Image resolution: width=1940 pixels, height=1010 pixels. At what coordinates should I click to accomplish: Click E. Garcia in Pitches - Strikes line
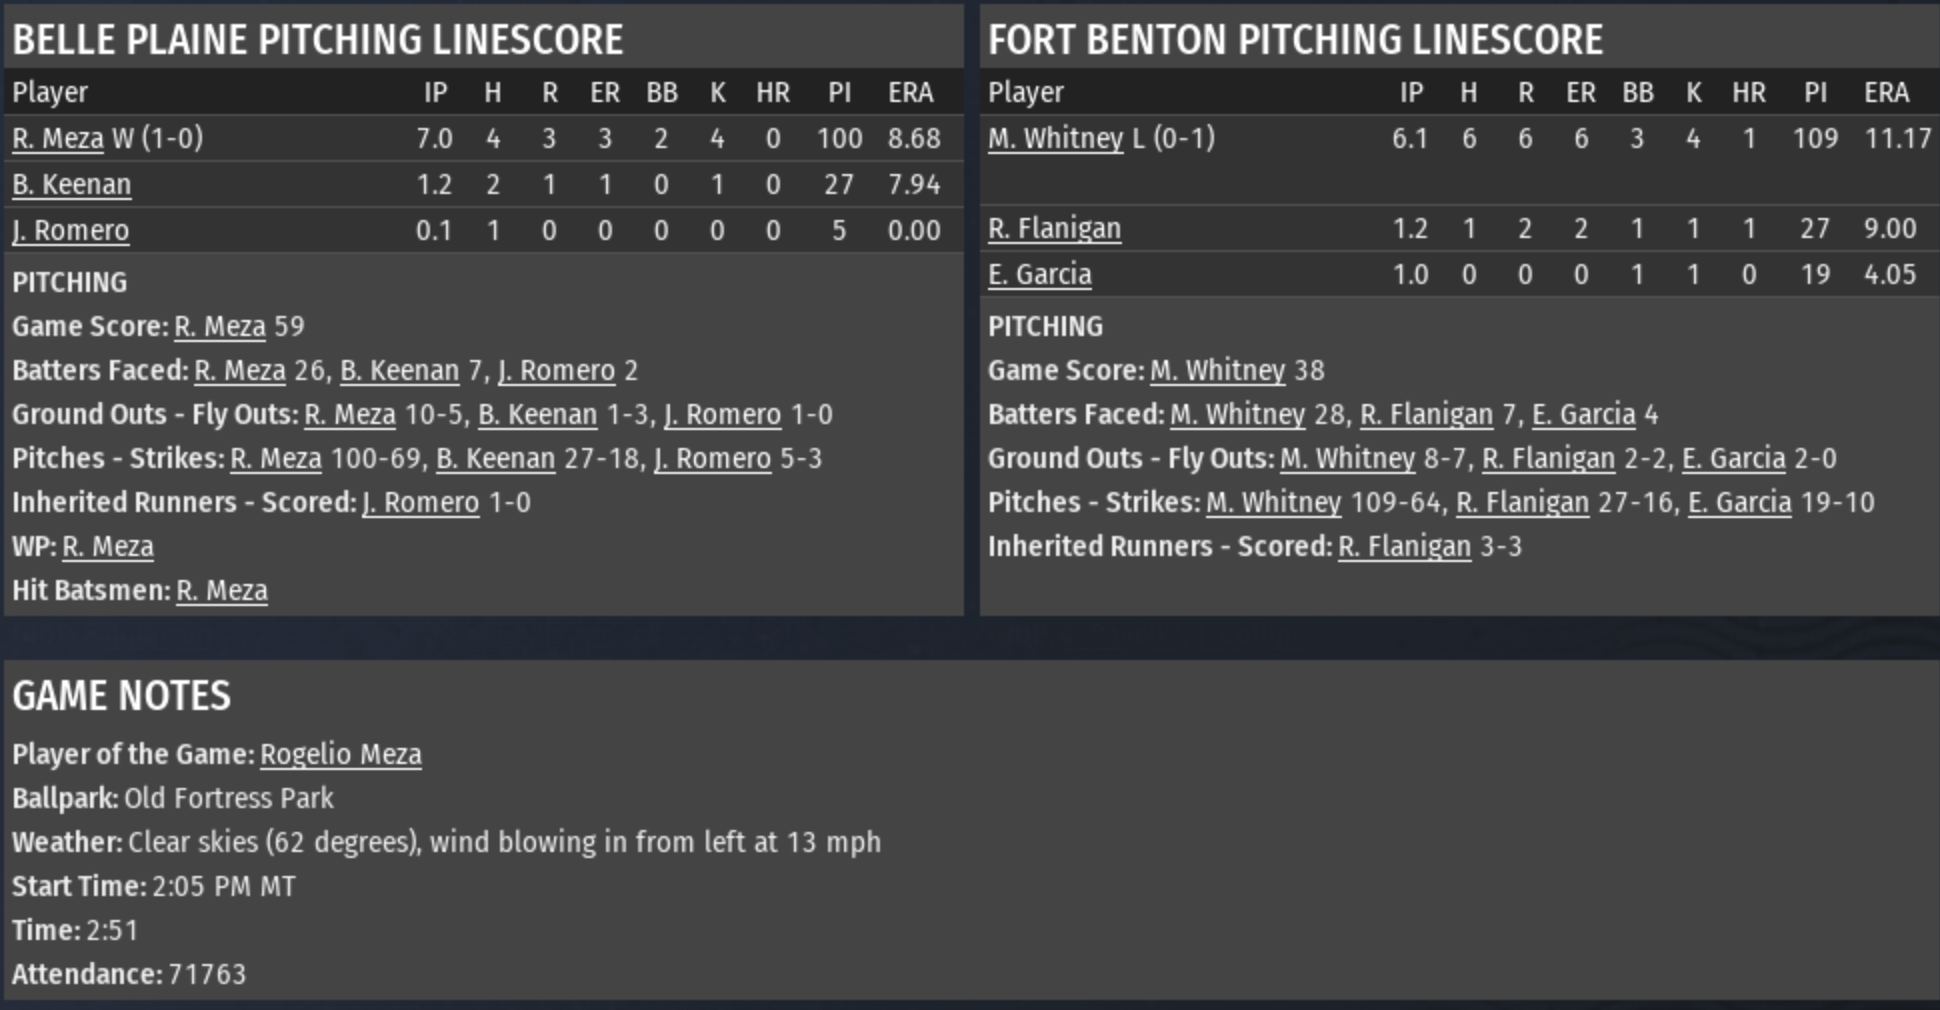[1739, 502]
